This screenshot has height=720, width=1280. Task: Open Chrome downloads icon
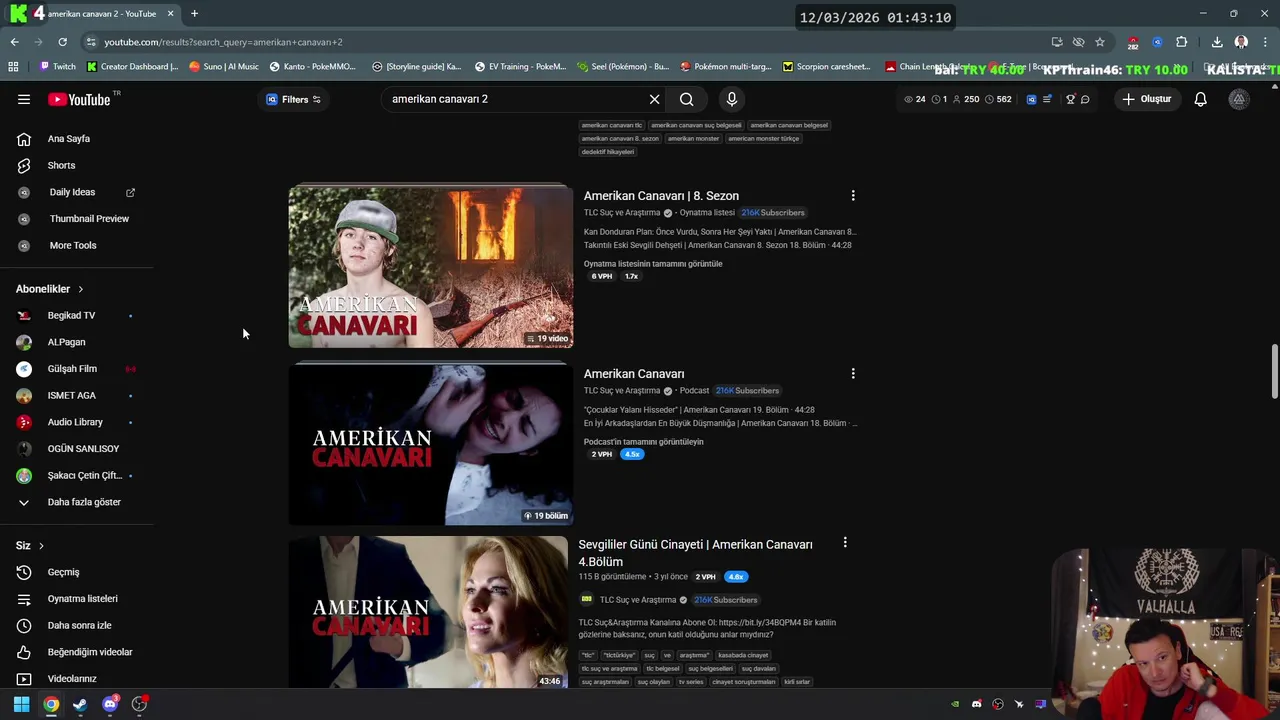pyautogui.click(x=1217, y=42)
